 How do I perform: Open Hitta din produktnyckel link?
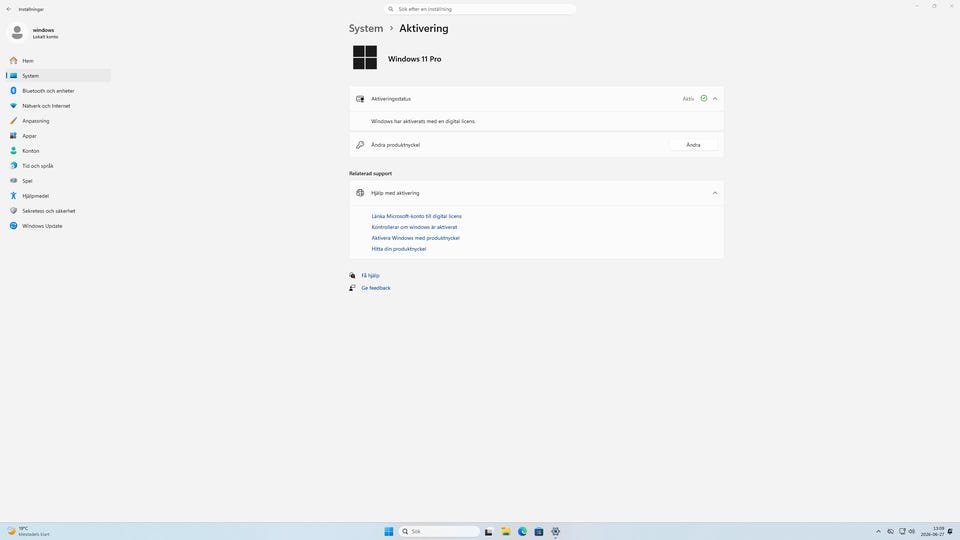(x=399, y=249)
